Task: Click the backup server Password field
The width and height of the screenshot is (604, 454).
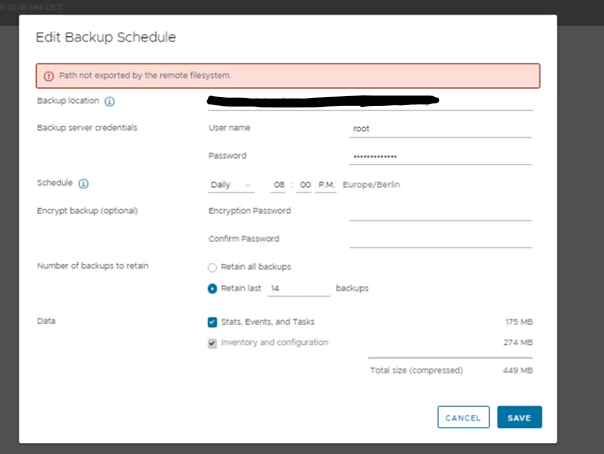Action: [x=441, y=156]
